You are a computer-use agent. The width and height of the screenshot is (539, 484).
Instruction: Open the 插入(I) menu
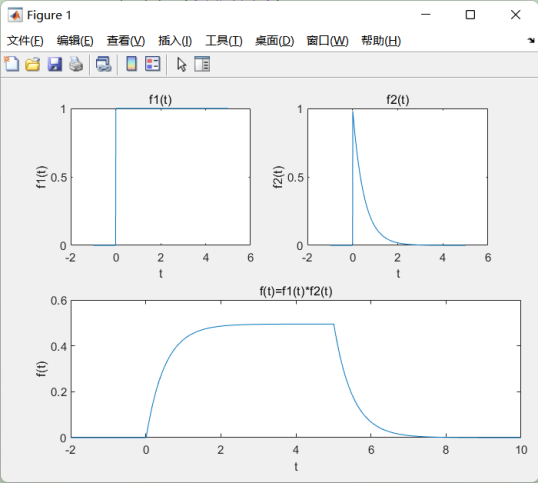click(x=175, y=41)
